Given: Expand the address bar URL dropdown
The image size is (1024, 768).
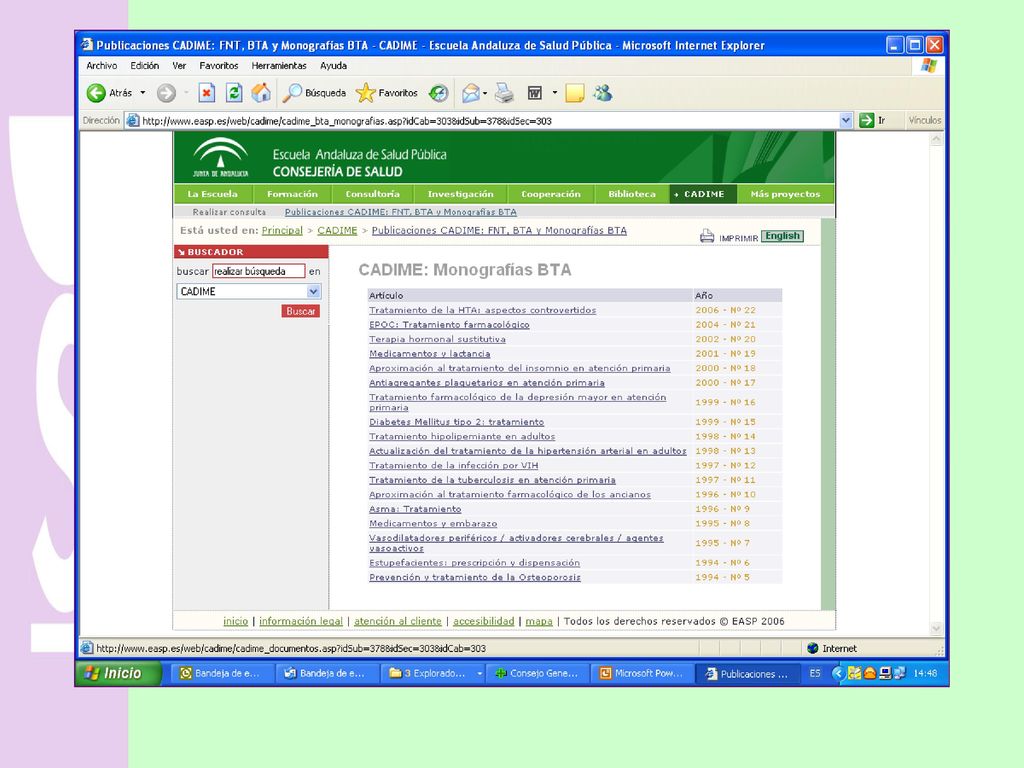Looking at the screenshot, I should (x=846, y=120).
